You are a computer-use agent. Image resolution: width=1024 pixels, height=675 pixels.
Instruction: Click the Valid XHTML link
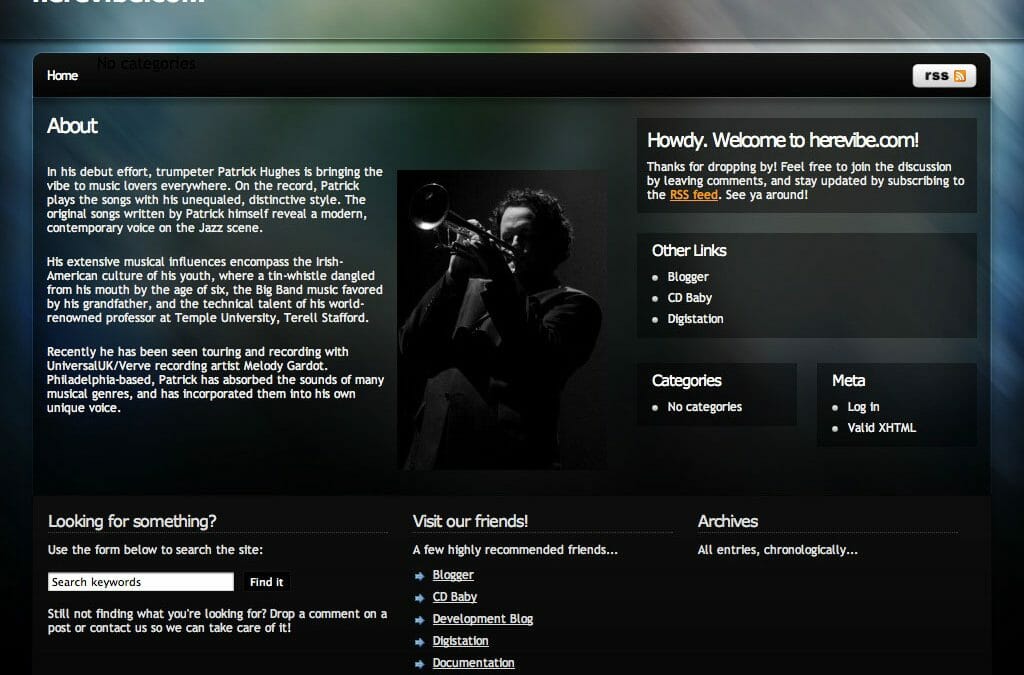point(881,428)
